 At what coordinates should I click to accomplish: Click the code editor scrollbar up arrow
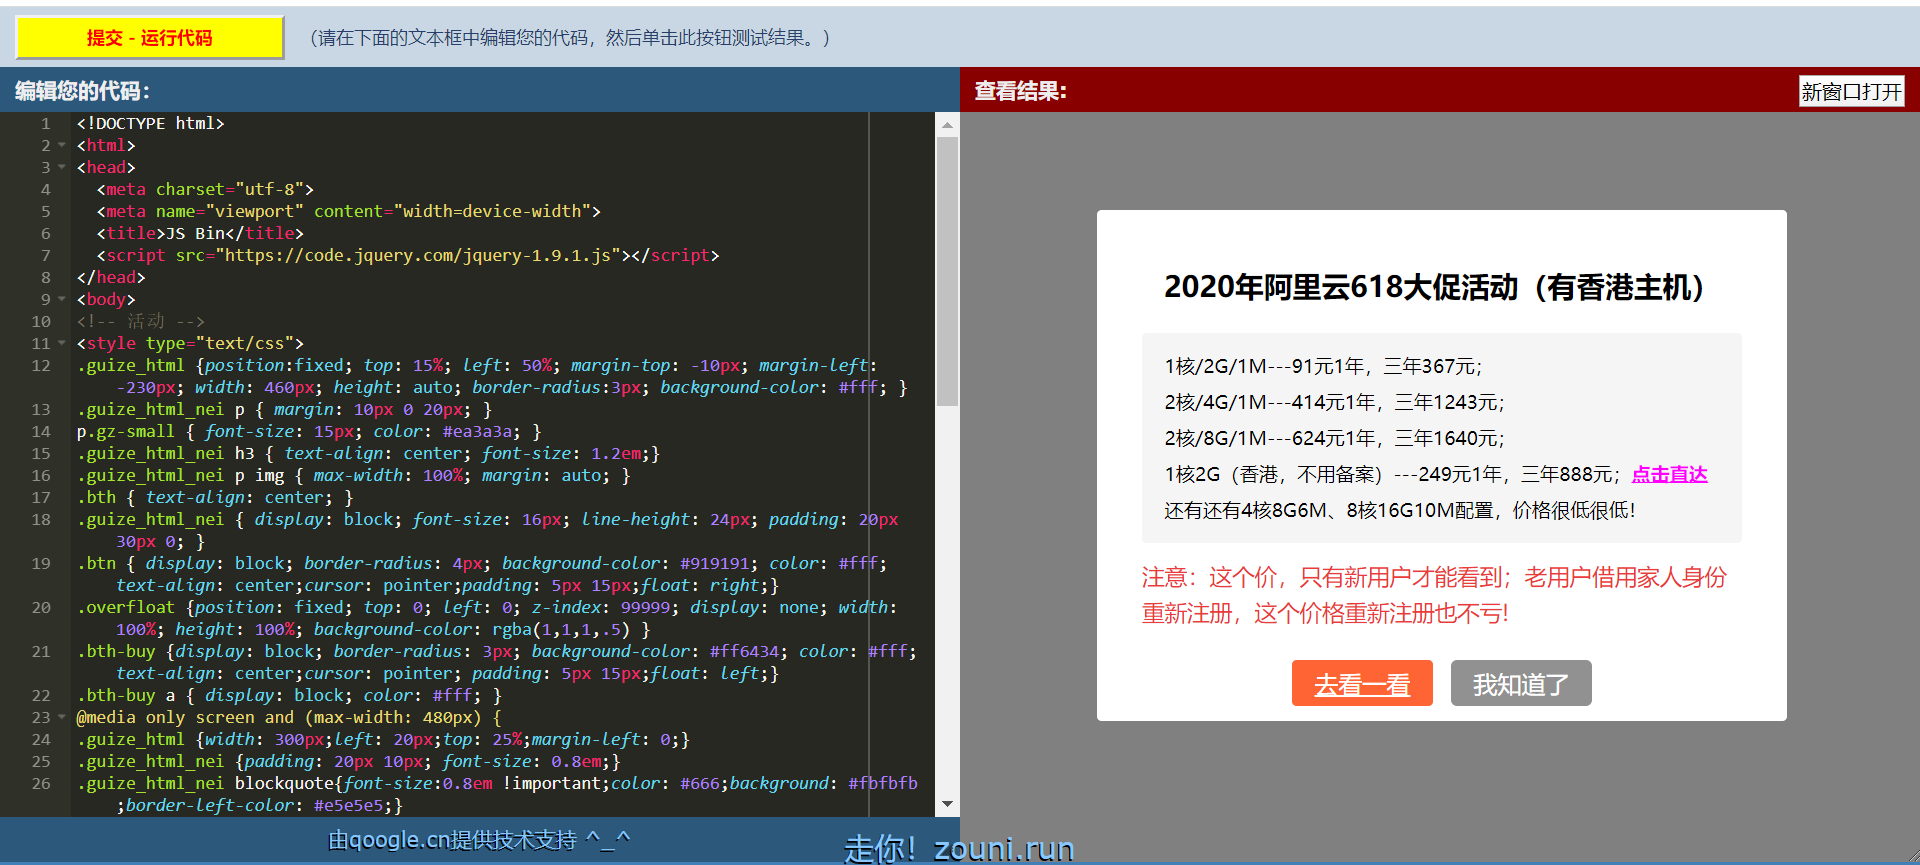[947, 125]
